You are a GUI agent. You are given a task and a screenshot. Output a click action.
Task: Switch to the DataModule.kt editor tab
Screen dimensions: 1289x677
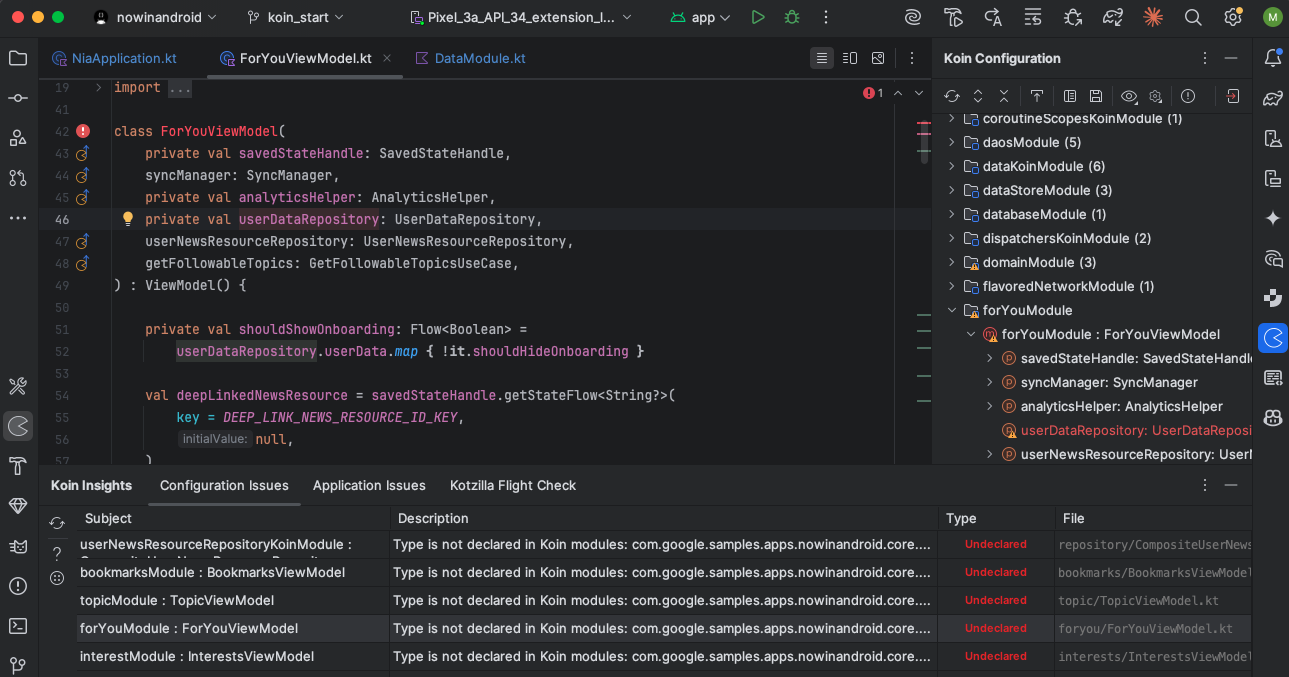coord(479,59)
